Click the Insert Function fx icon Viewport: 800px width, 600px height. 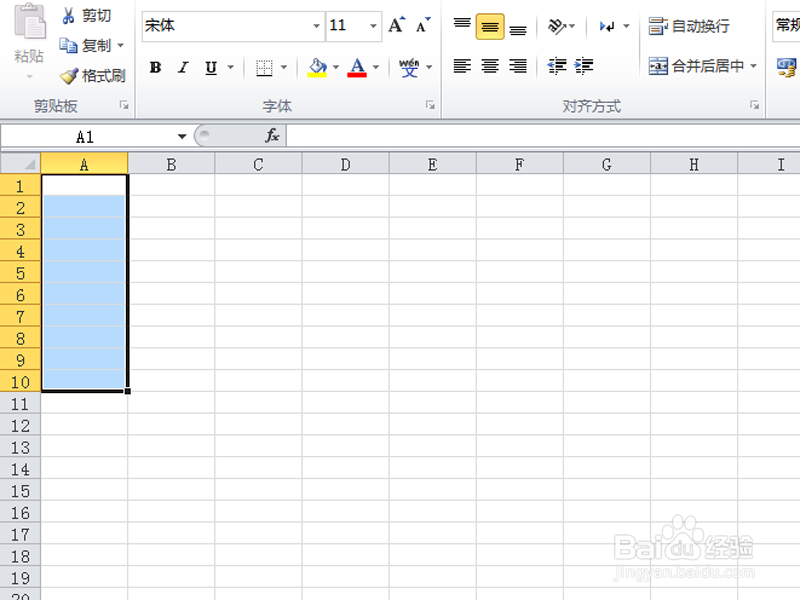[x=272, y=136]
